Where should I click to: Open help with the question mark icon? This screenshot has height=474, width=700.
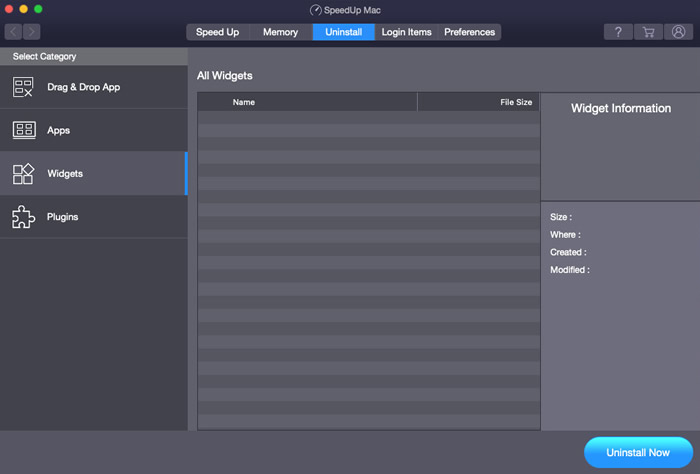pos(618,32)
